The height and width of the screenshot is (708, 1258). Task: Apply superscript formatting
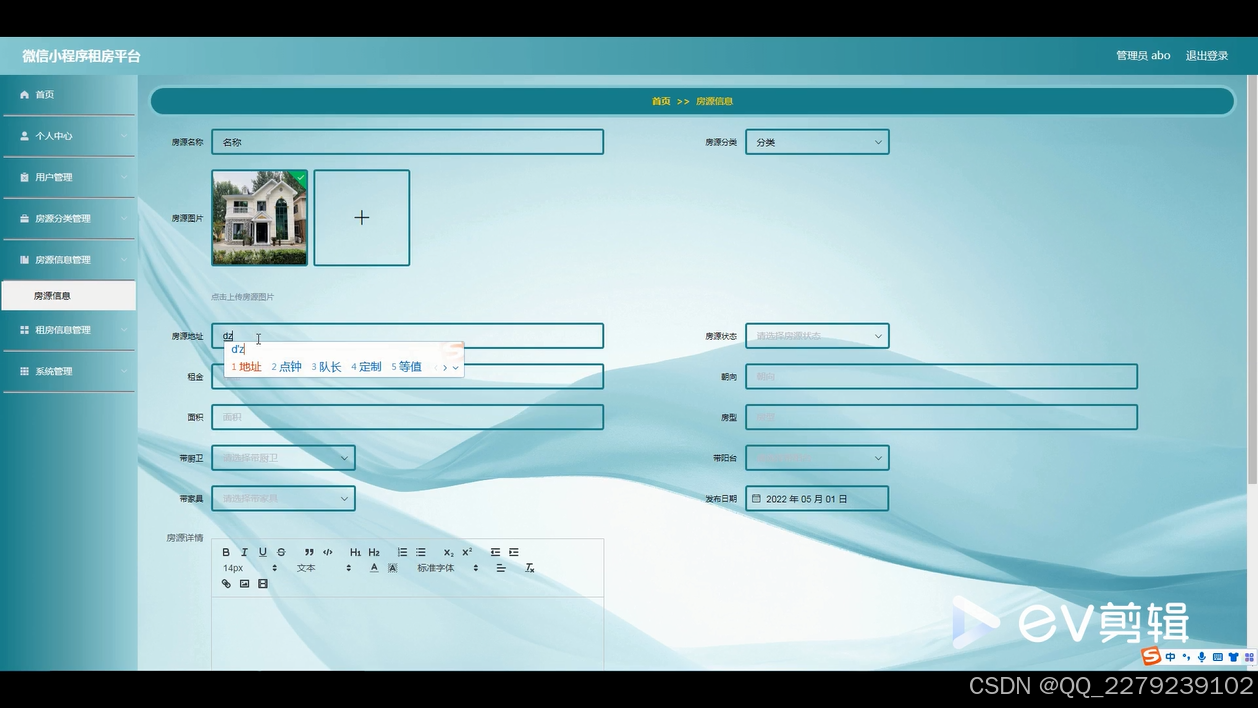click(x=467, y=552)
